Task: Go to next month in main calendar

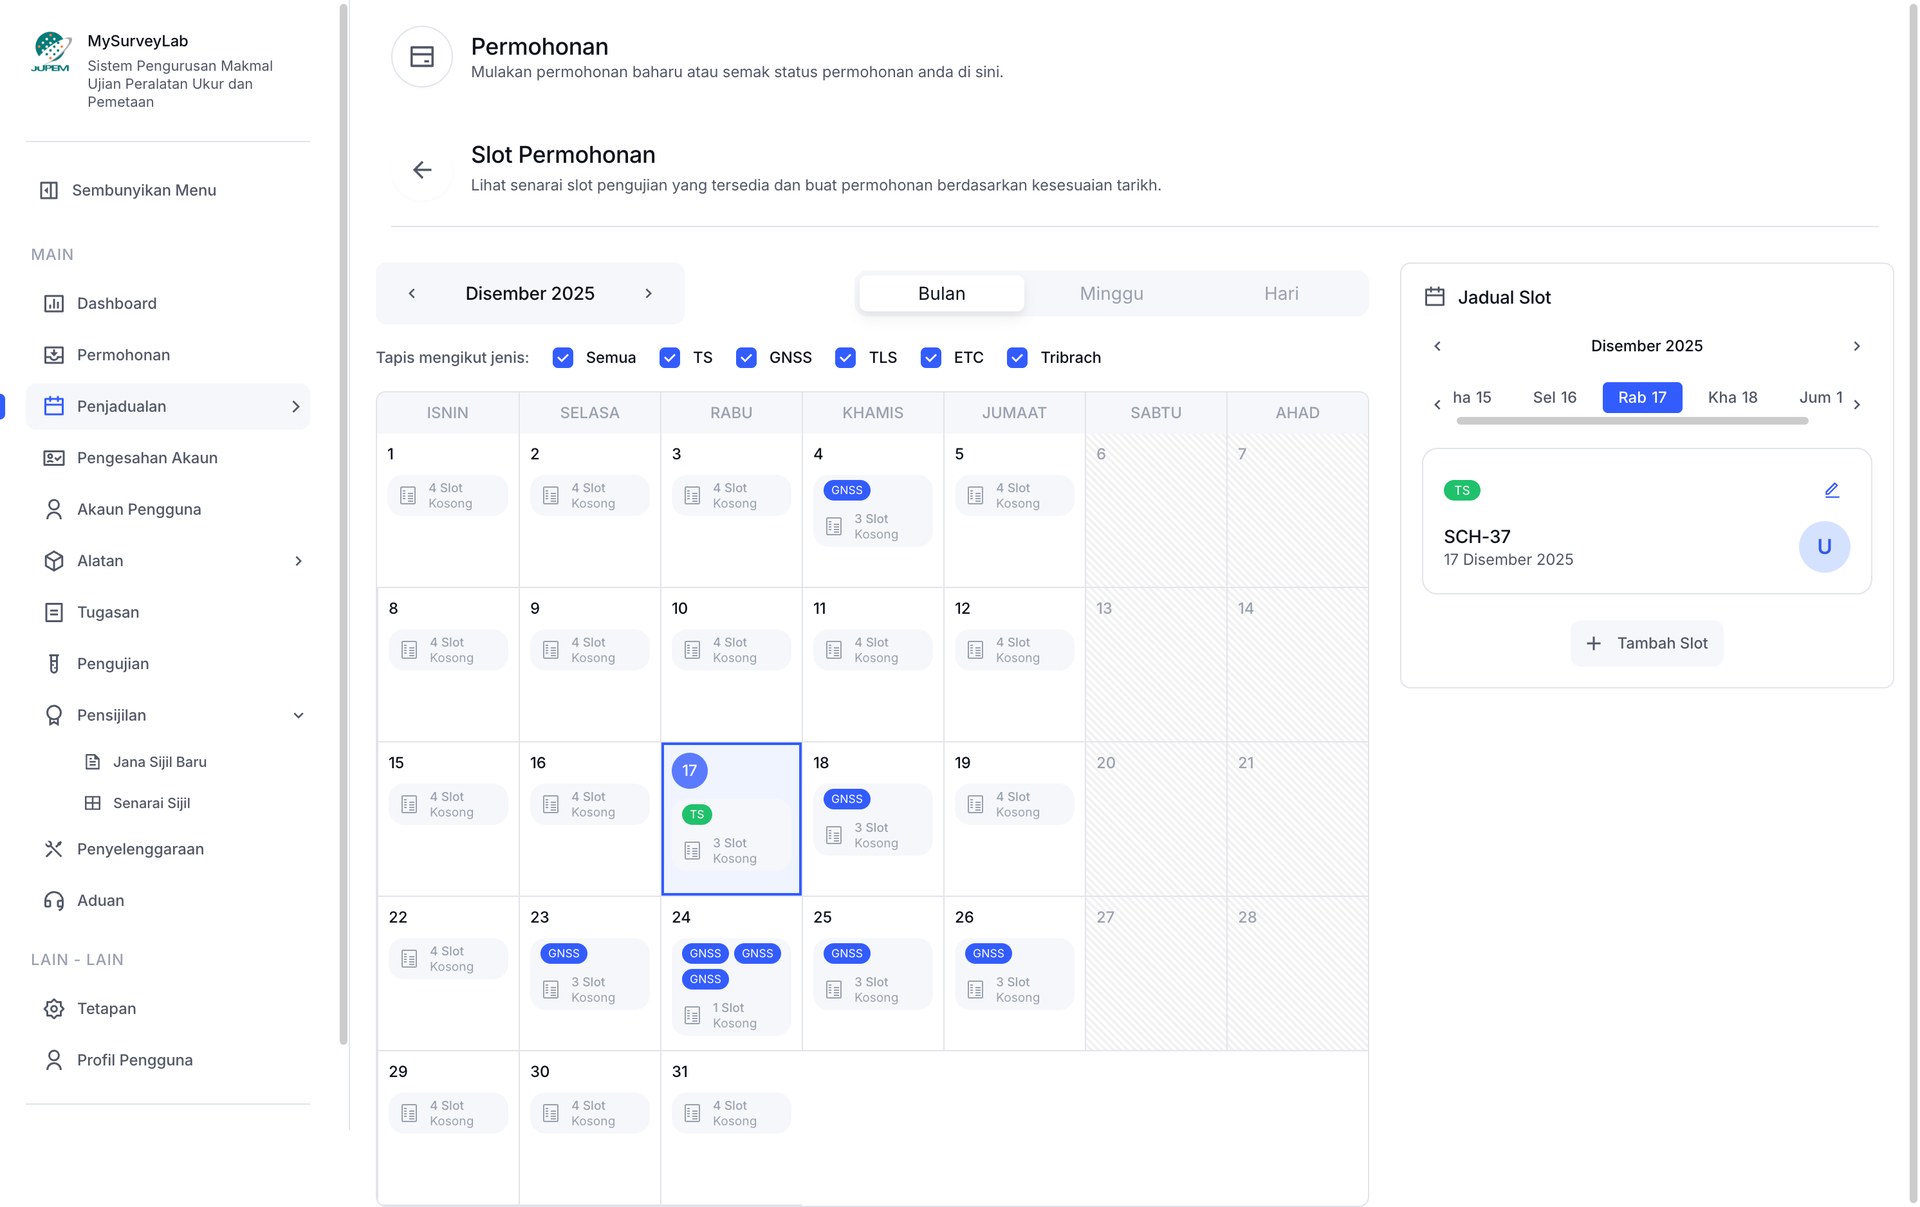Action: click(648, 294)
